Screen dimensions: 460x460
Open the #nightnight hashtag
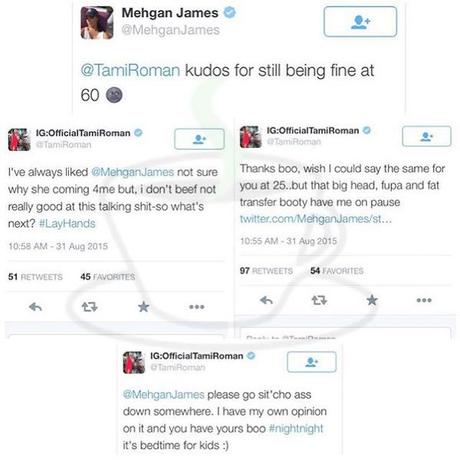point(296,428)
